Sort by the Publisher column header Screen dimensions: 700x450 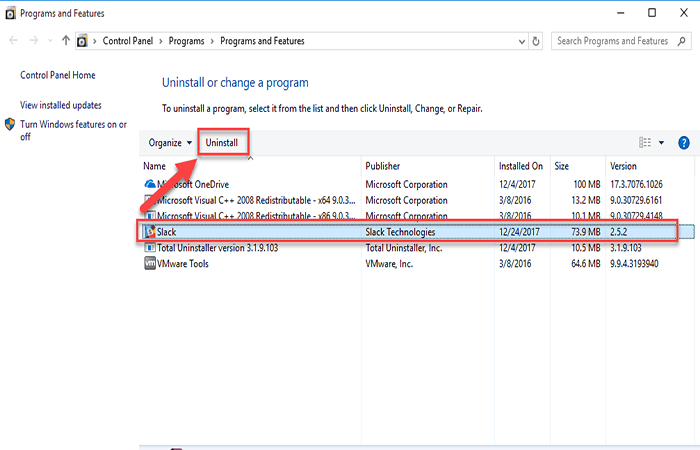tap(383, 166)
